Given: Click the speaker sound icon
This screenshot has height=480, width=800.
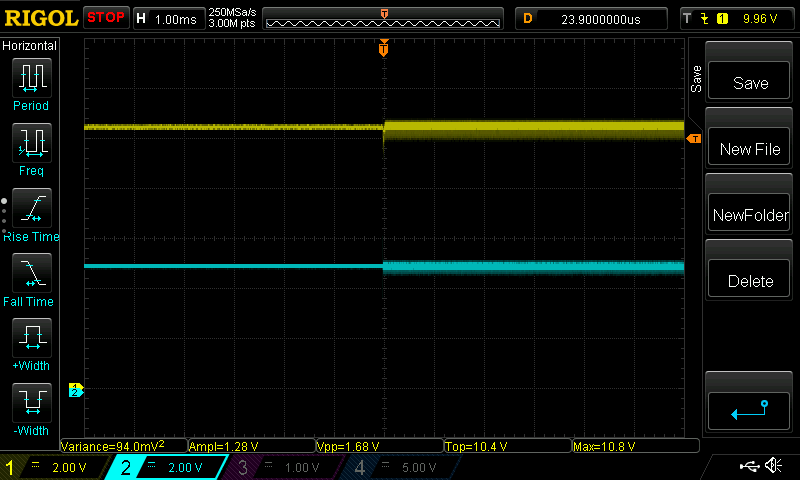Looking at the screenshot, I should tap(774, 465).
